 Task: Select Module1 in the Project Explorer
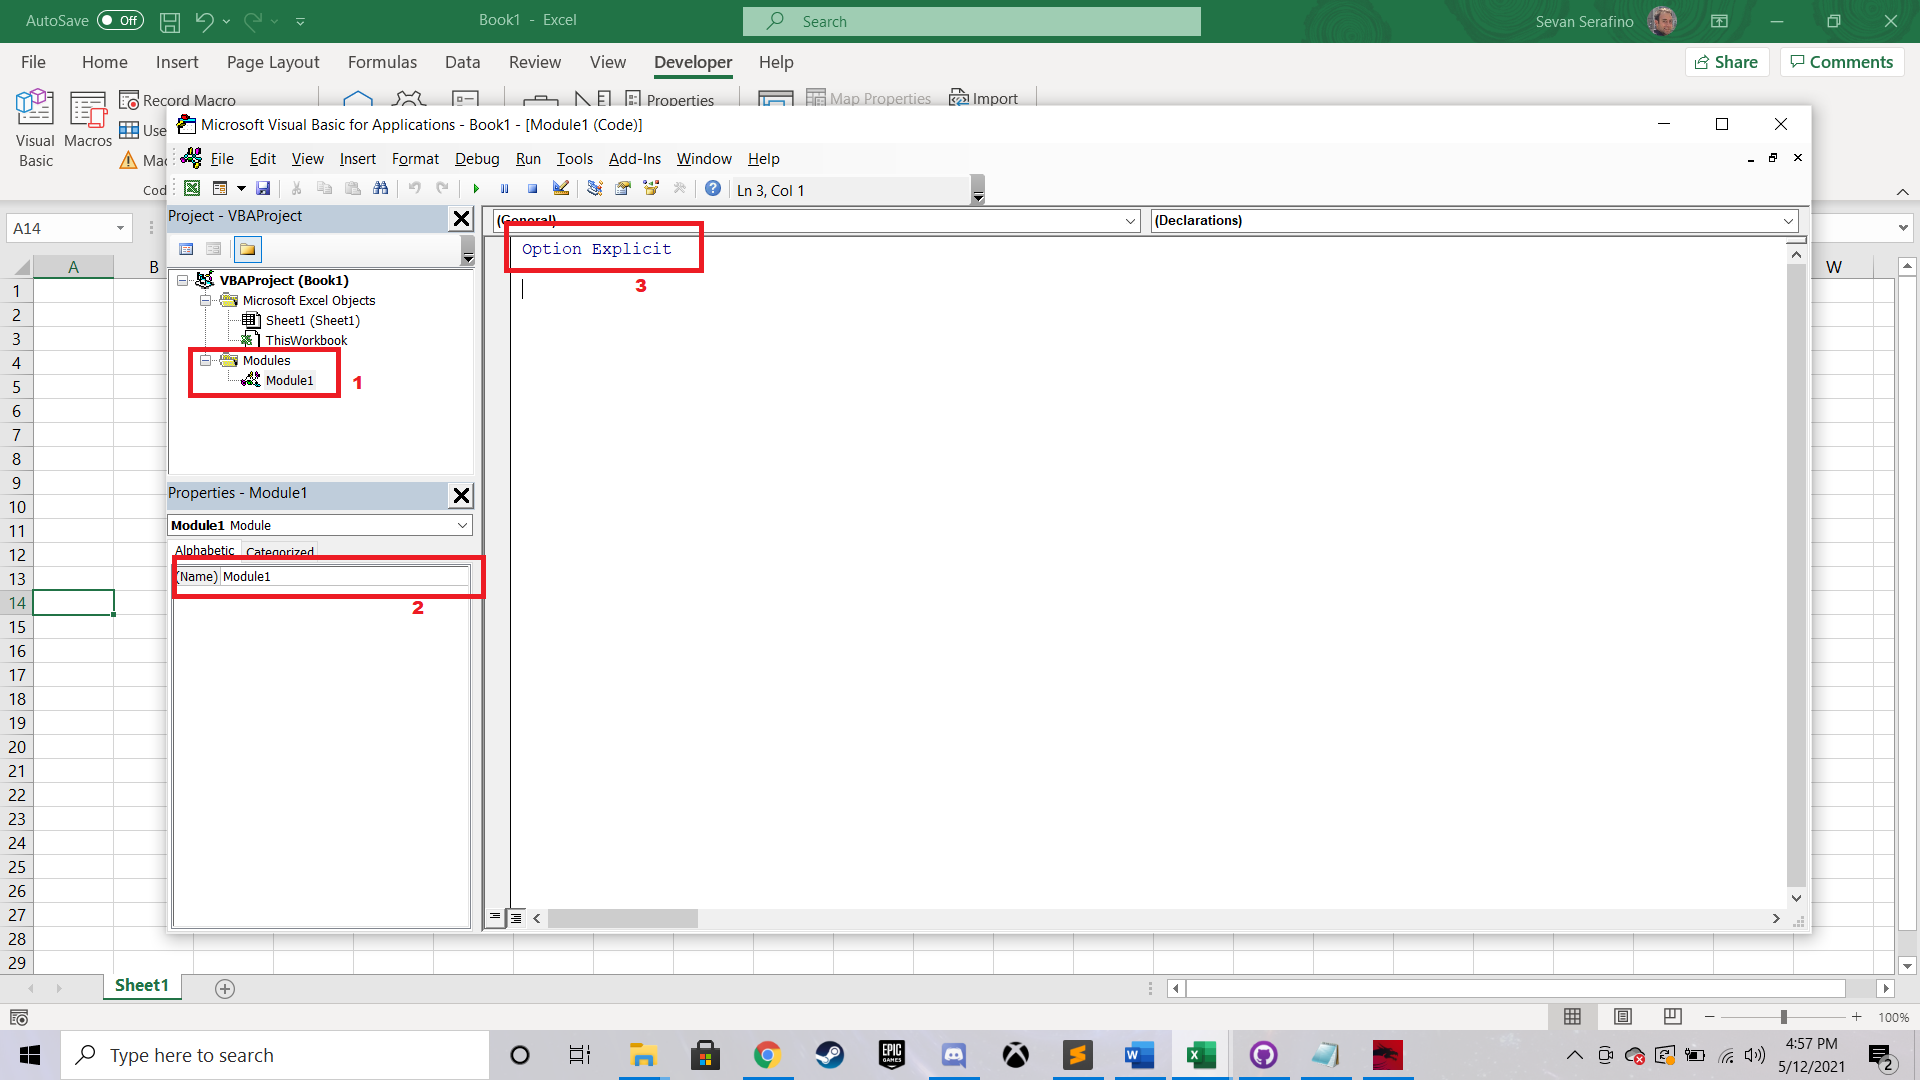click(289, 380)
